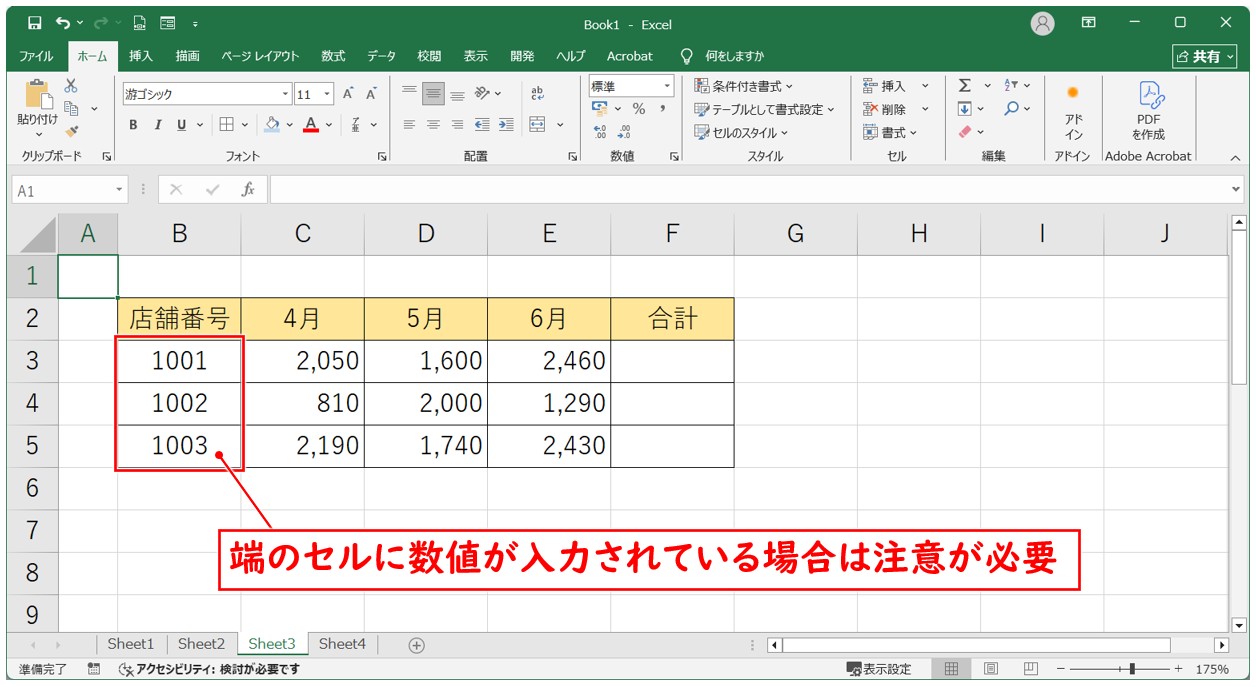Image resolution: width=1256 pixels, height=687 pixels.
Task: Click the Increase Indent icon
Action: point(506,125)
